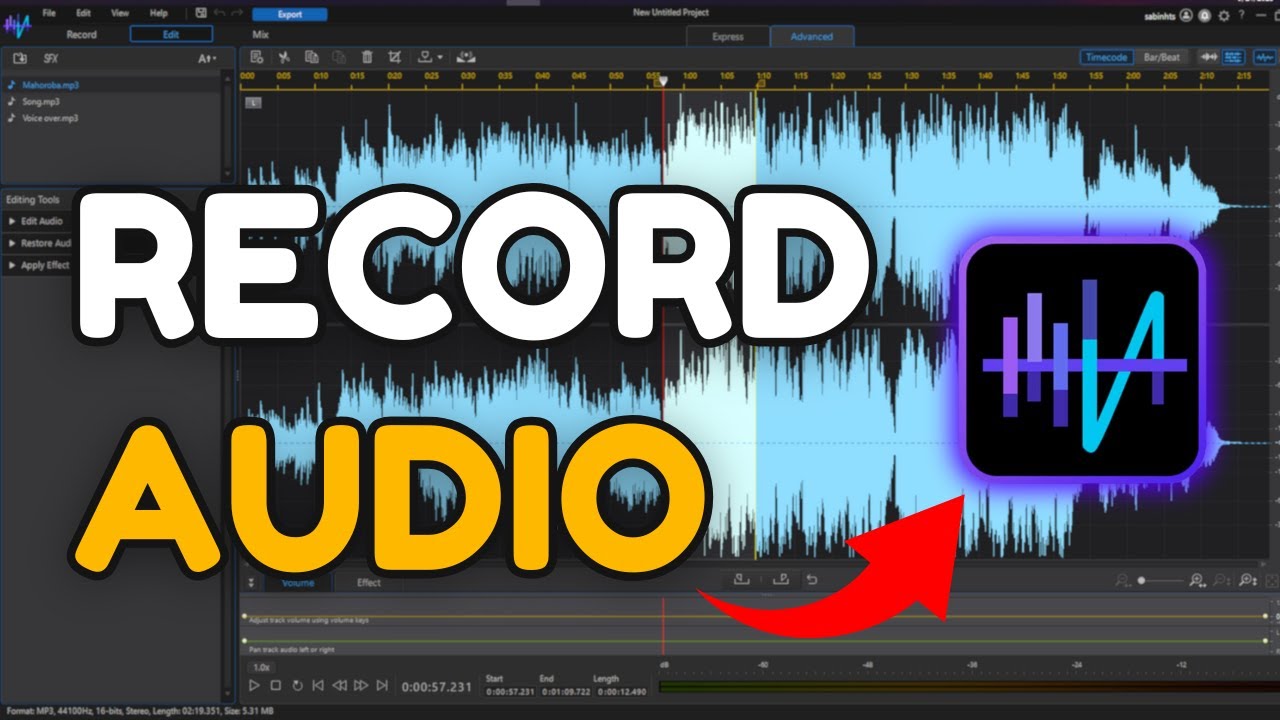Open the SFX sound effects library
The width and height of the screenshot is (1280, 720).
point(51,59)
